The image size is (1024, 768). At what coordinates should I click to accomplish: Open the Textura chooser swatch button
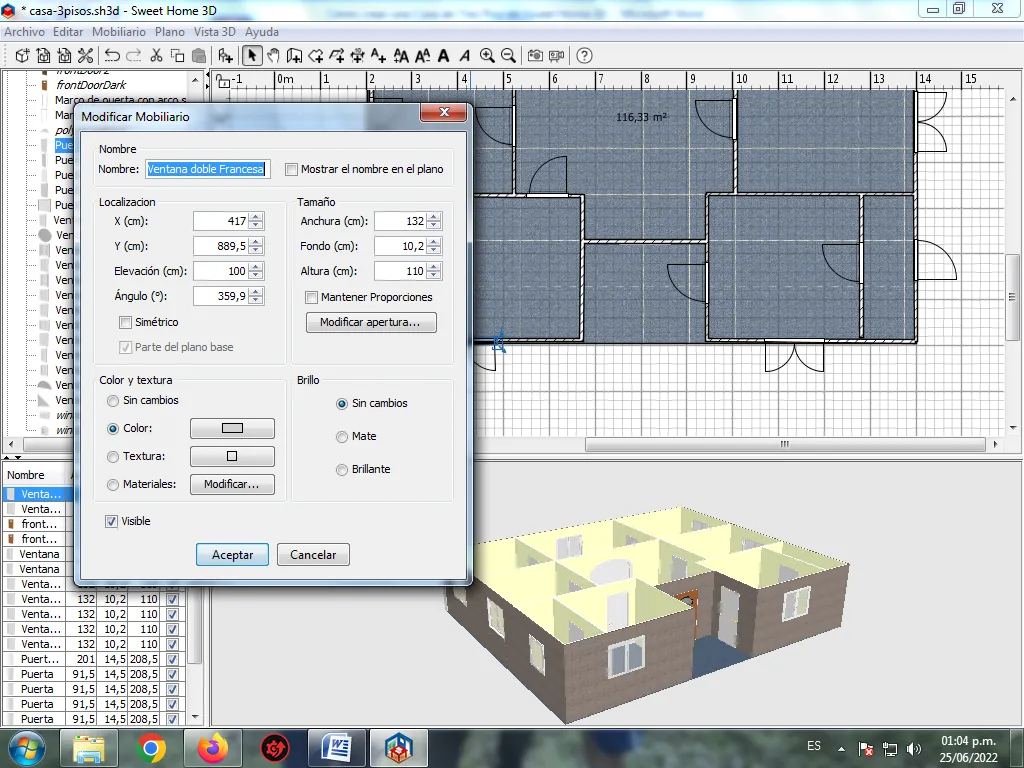(232, 456)
